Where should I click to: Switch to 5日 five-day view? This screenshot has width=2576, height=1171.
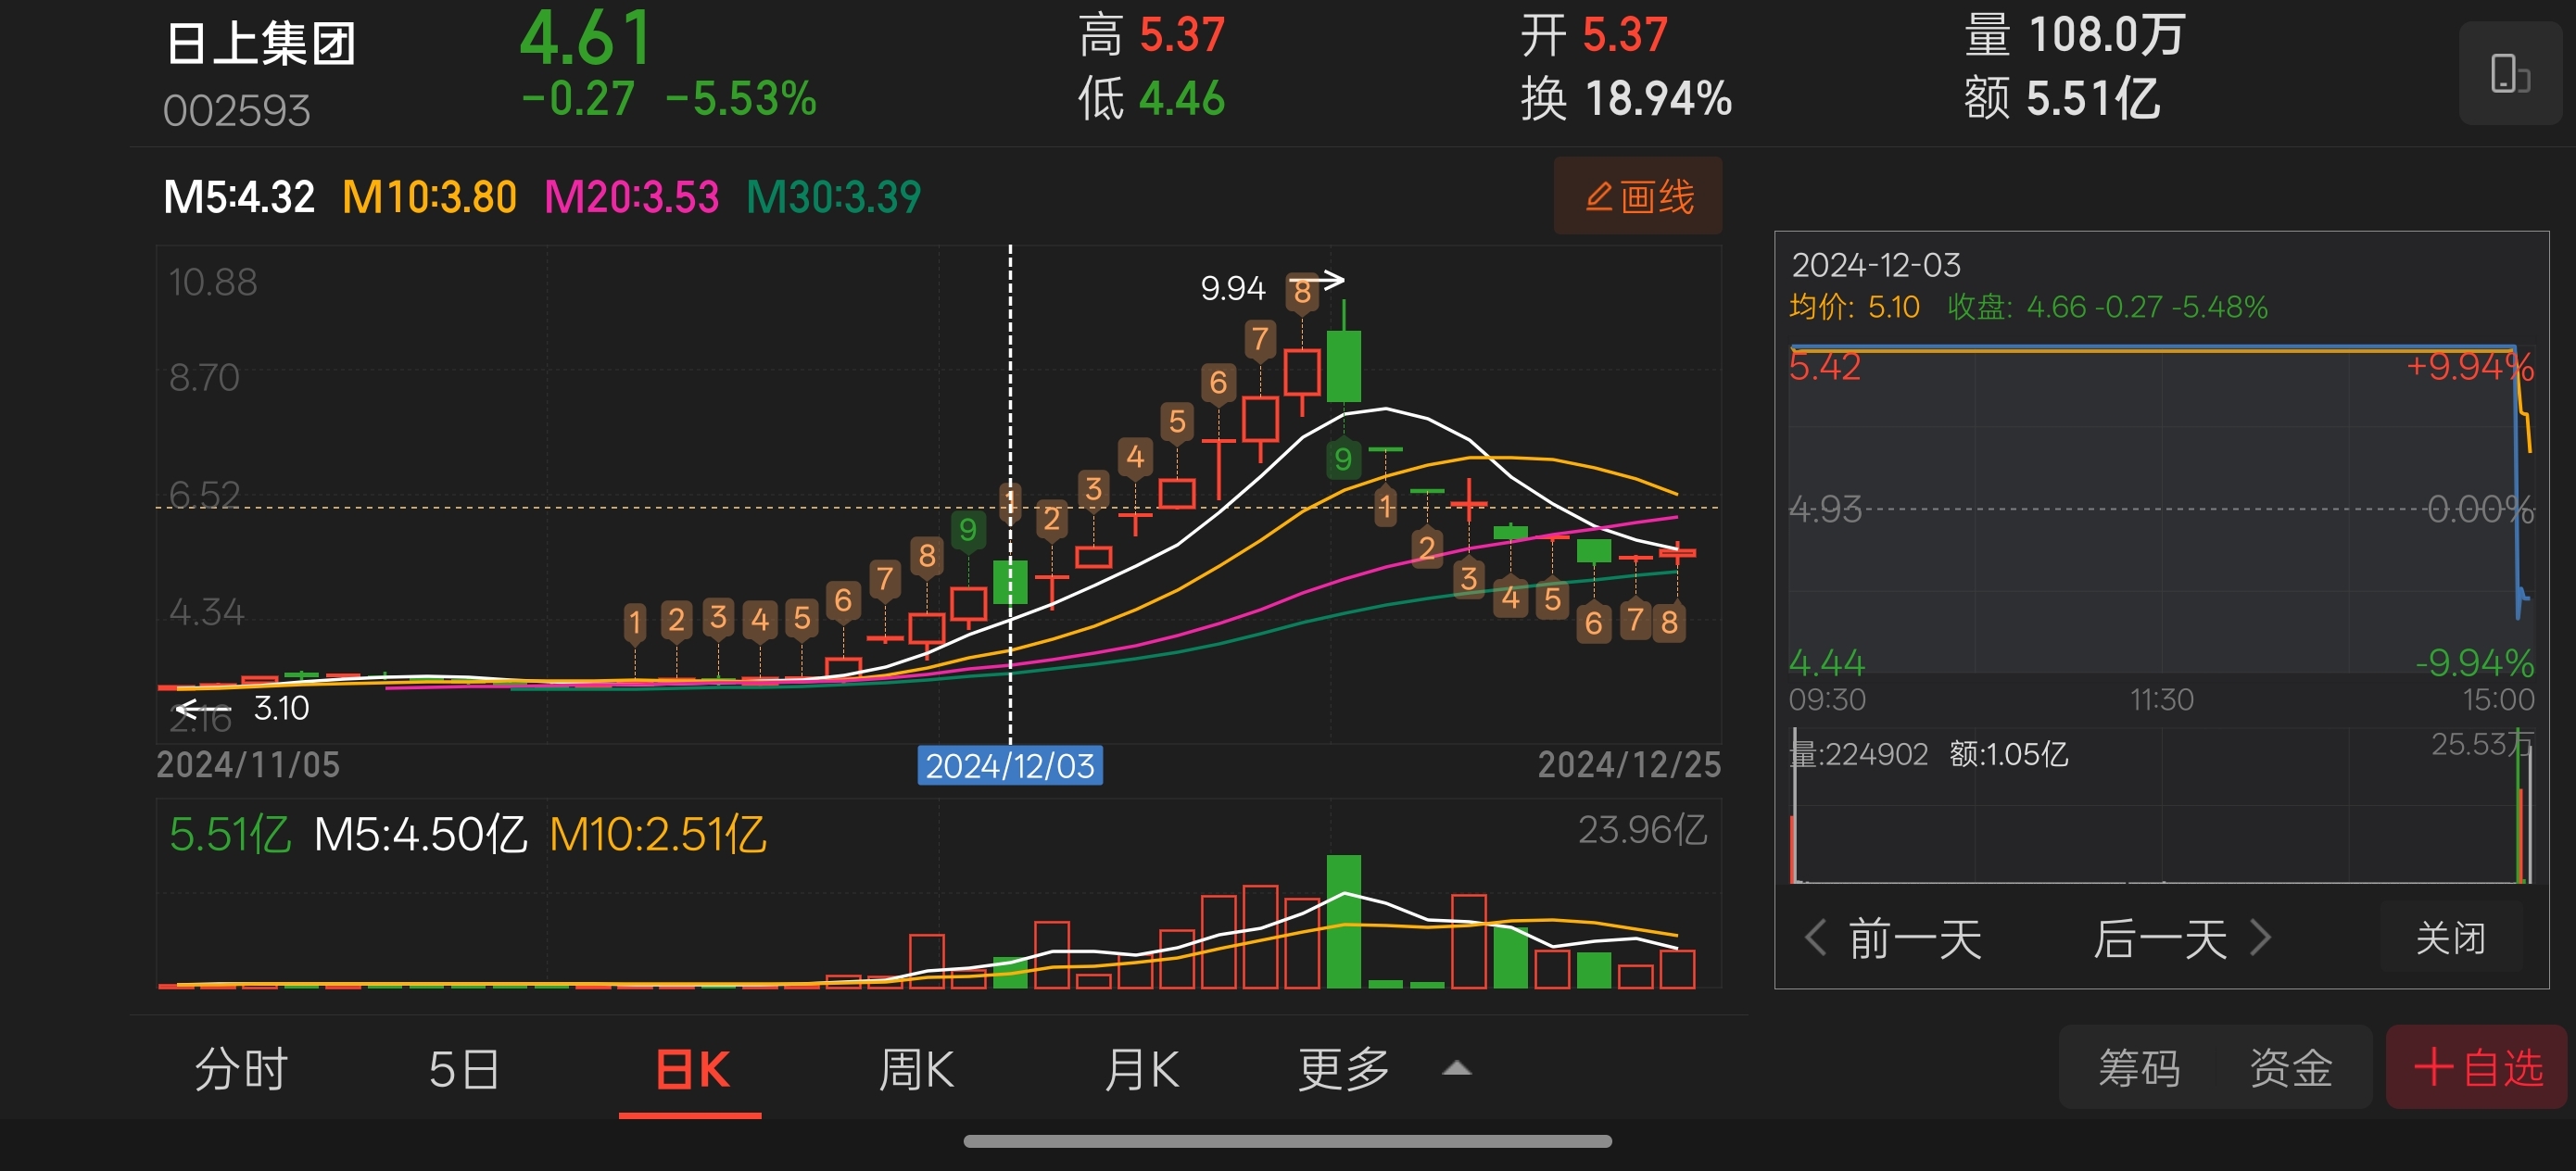[464, 1069]
